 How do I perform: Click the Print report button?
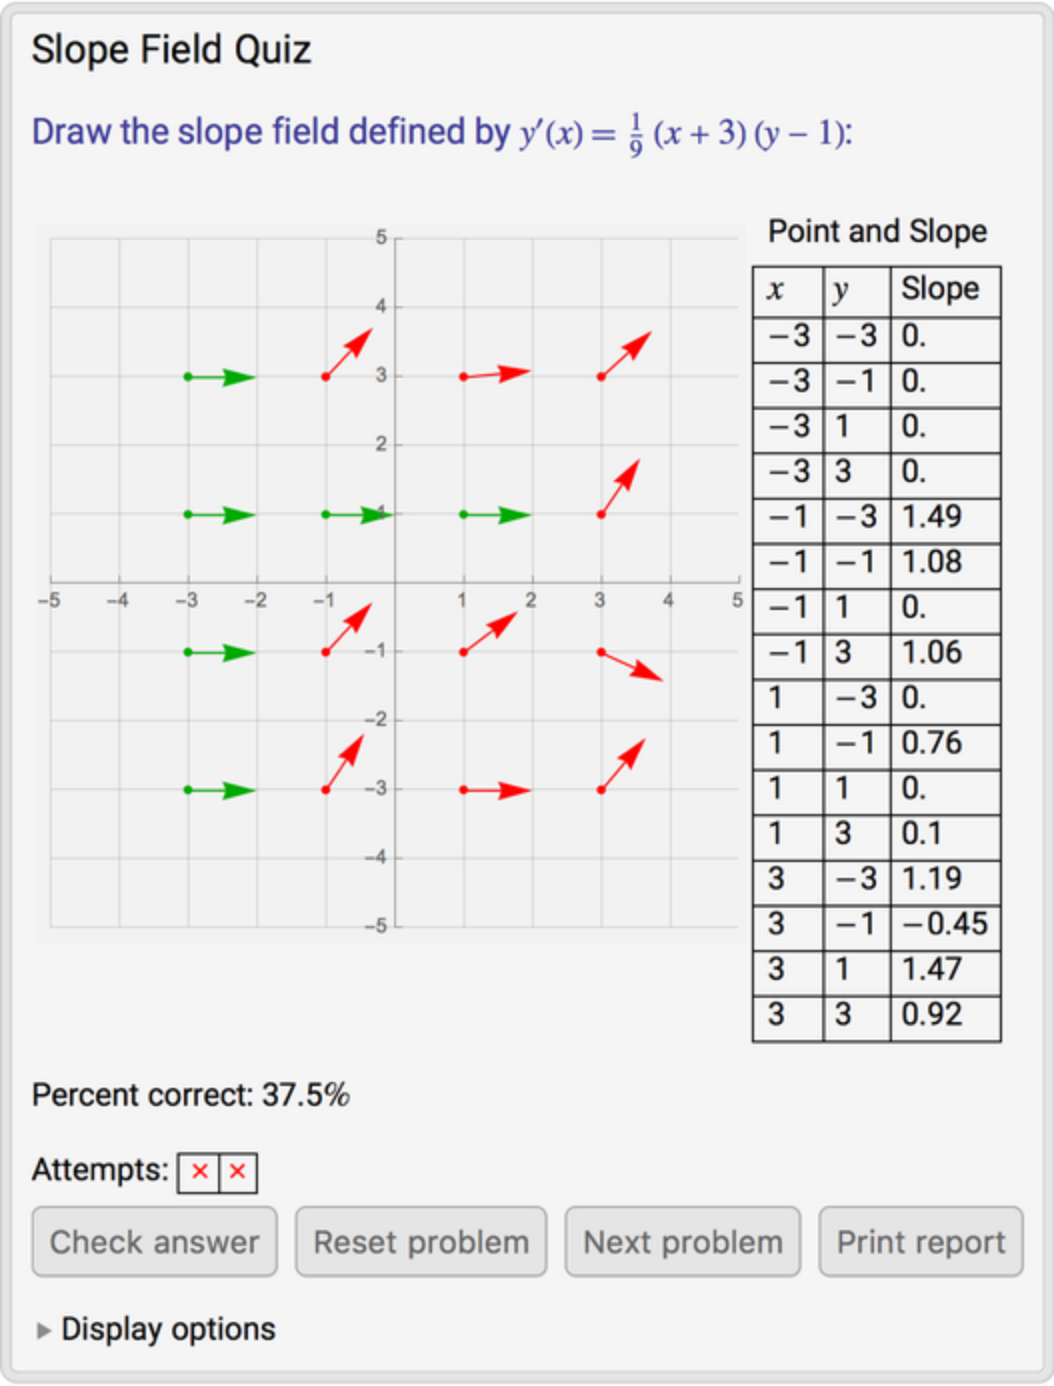tap(920, 1242)
